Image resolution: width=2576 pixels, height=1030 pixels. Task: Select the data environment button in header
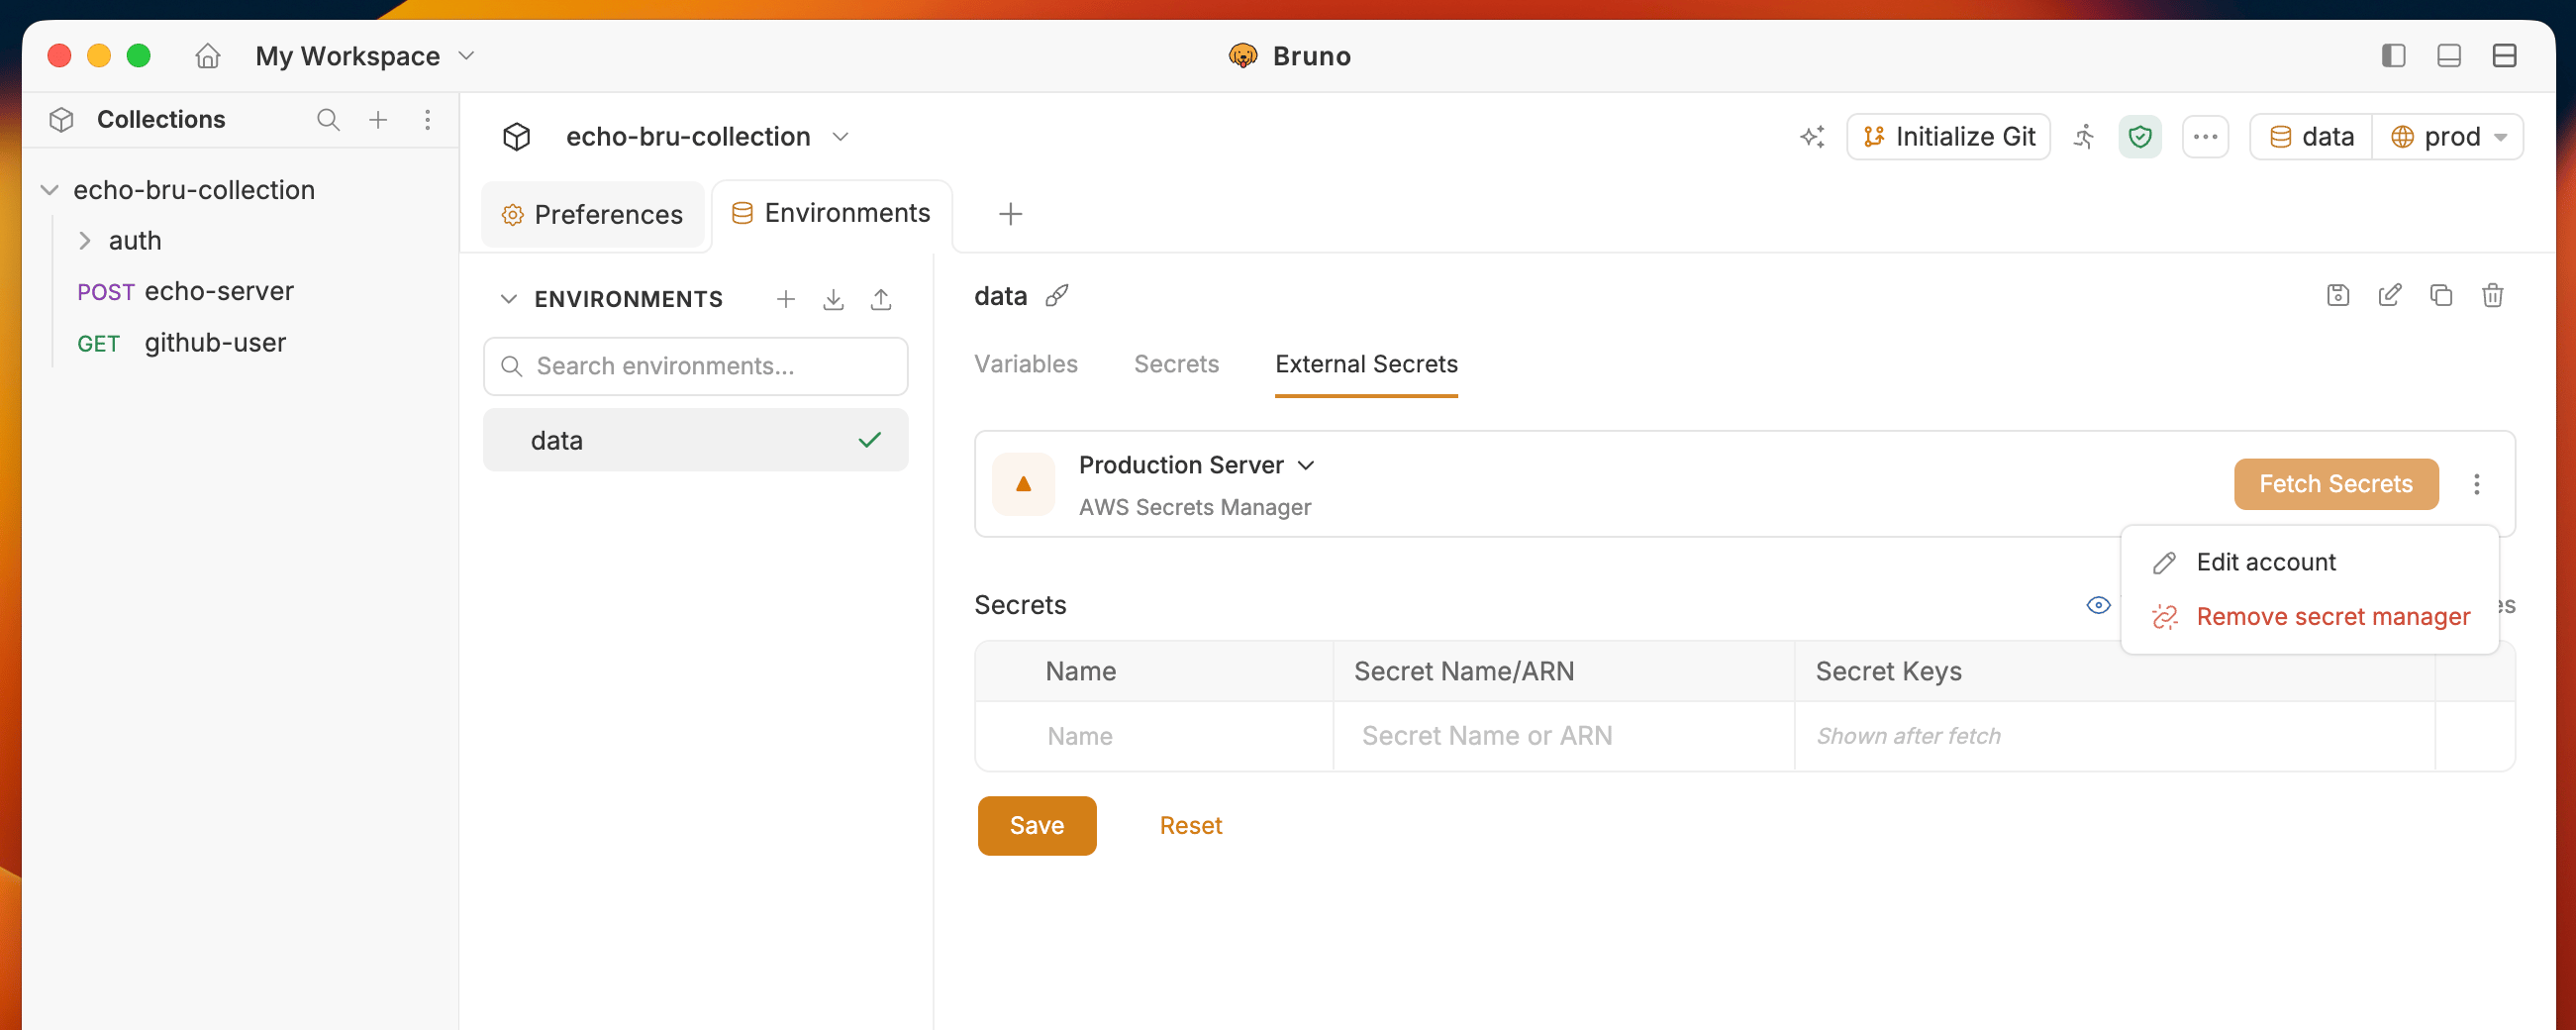coord(2311,137)
